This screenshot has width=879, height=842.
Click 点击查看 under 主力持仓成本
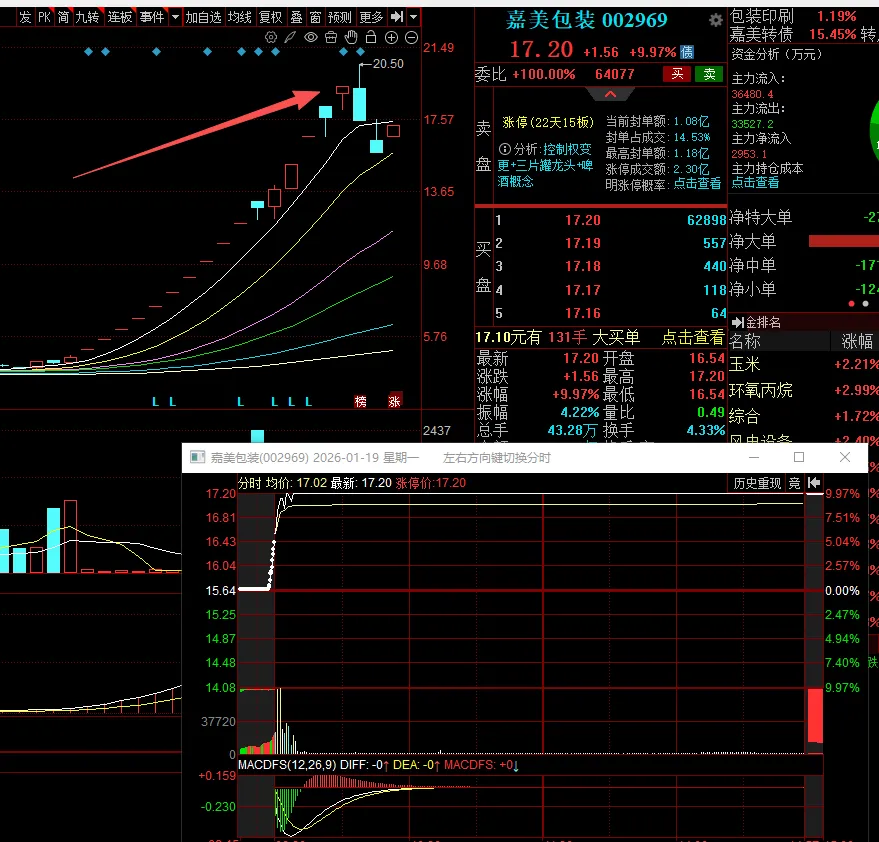pyautogui.click(x=755, y=183)
